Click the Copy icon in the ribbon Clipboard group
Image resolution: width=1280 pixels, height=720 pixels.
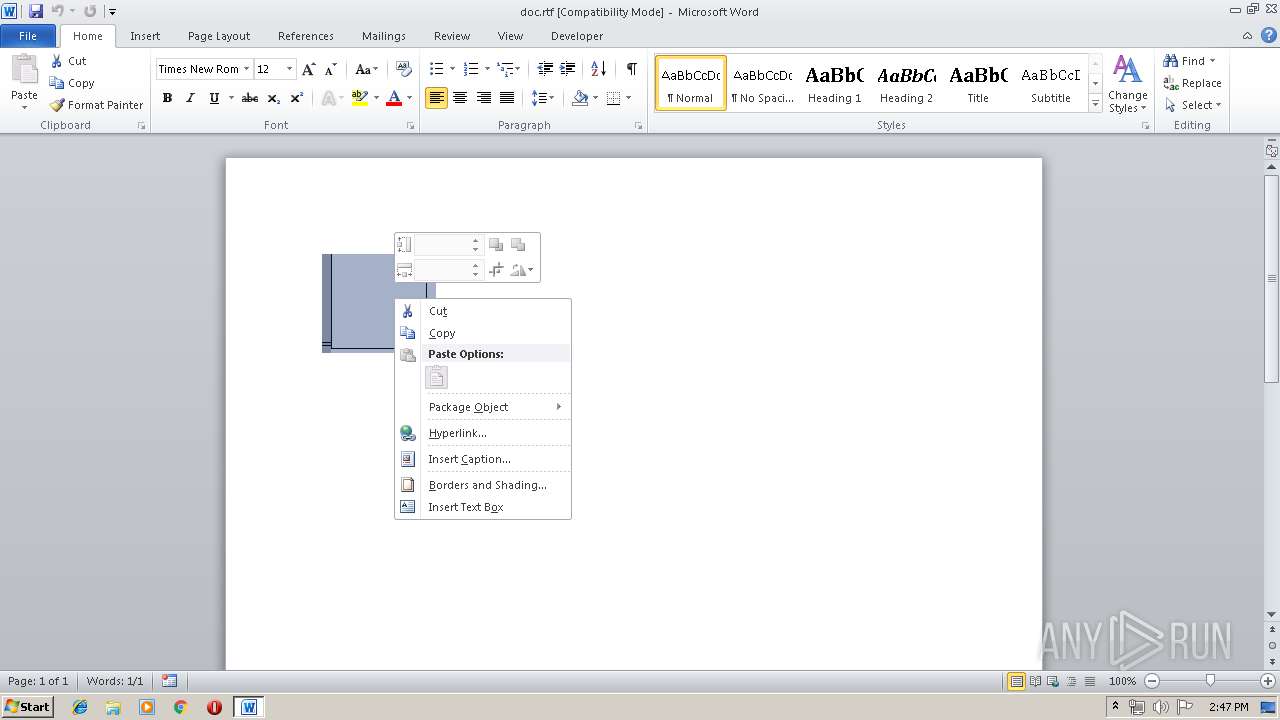click(x=57, y=83)
